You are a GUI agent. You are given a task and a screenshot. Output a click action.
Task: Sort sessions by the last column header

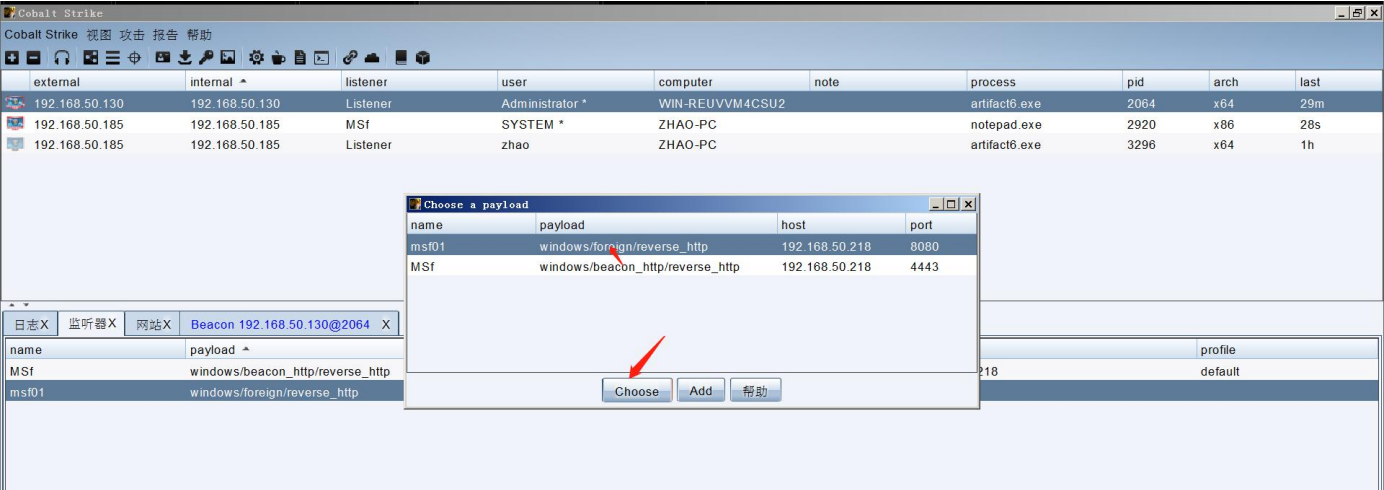click(1339, 82)
